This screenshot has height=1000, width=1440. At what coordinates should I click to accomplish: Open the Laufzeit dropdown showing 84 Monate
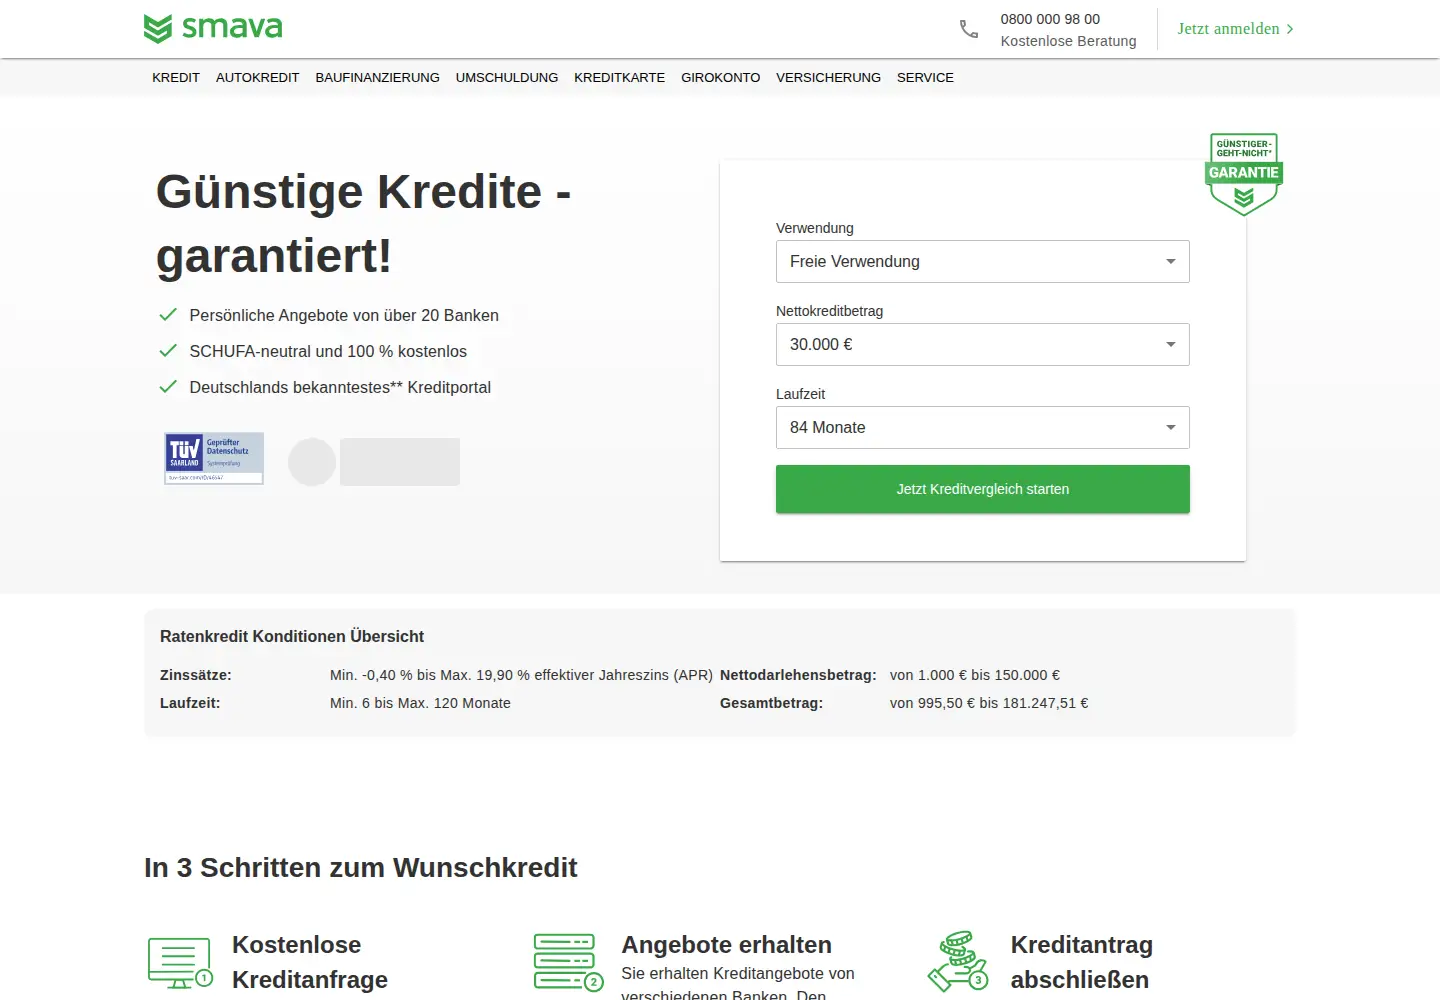(983, 427)
